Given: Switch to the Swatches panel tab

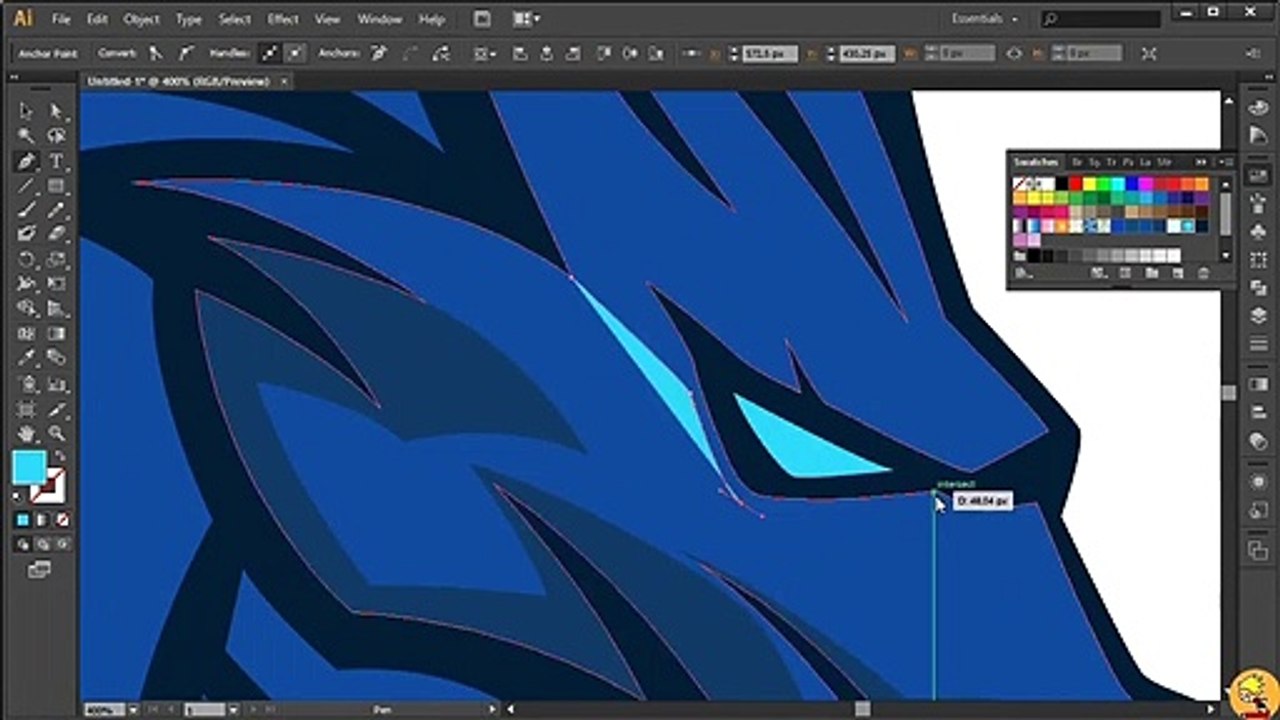Looking at the screenshot, I should click(1034, 162).
